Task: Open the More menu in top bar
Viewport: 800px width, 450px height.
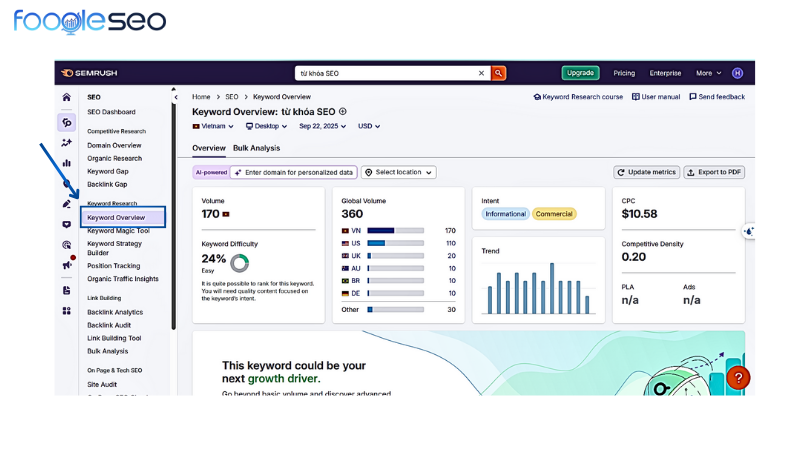Action: 708,73
